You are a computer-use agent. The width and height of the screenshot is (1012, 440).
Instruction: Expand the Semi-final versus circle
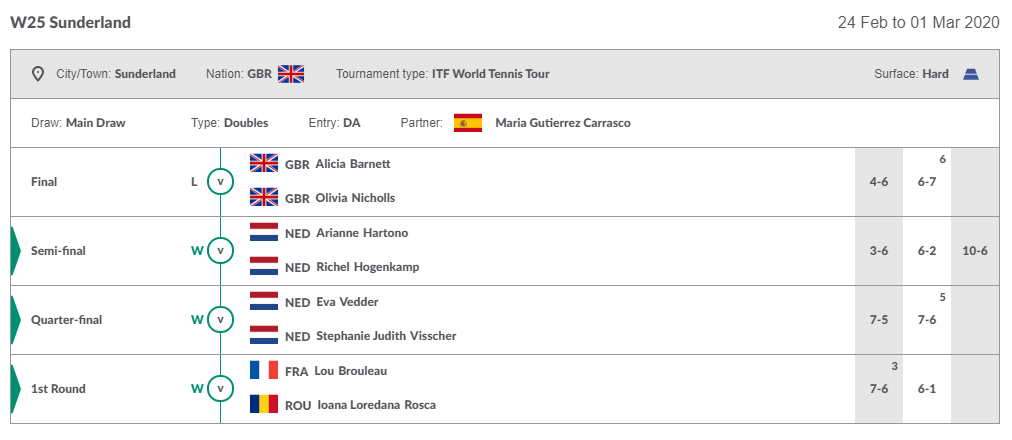(220, 251)
